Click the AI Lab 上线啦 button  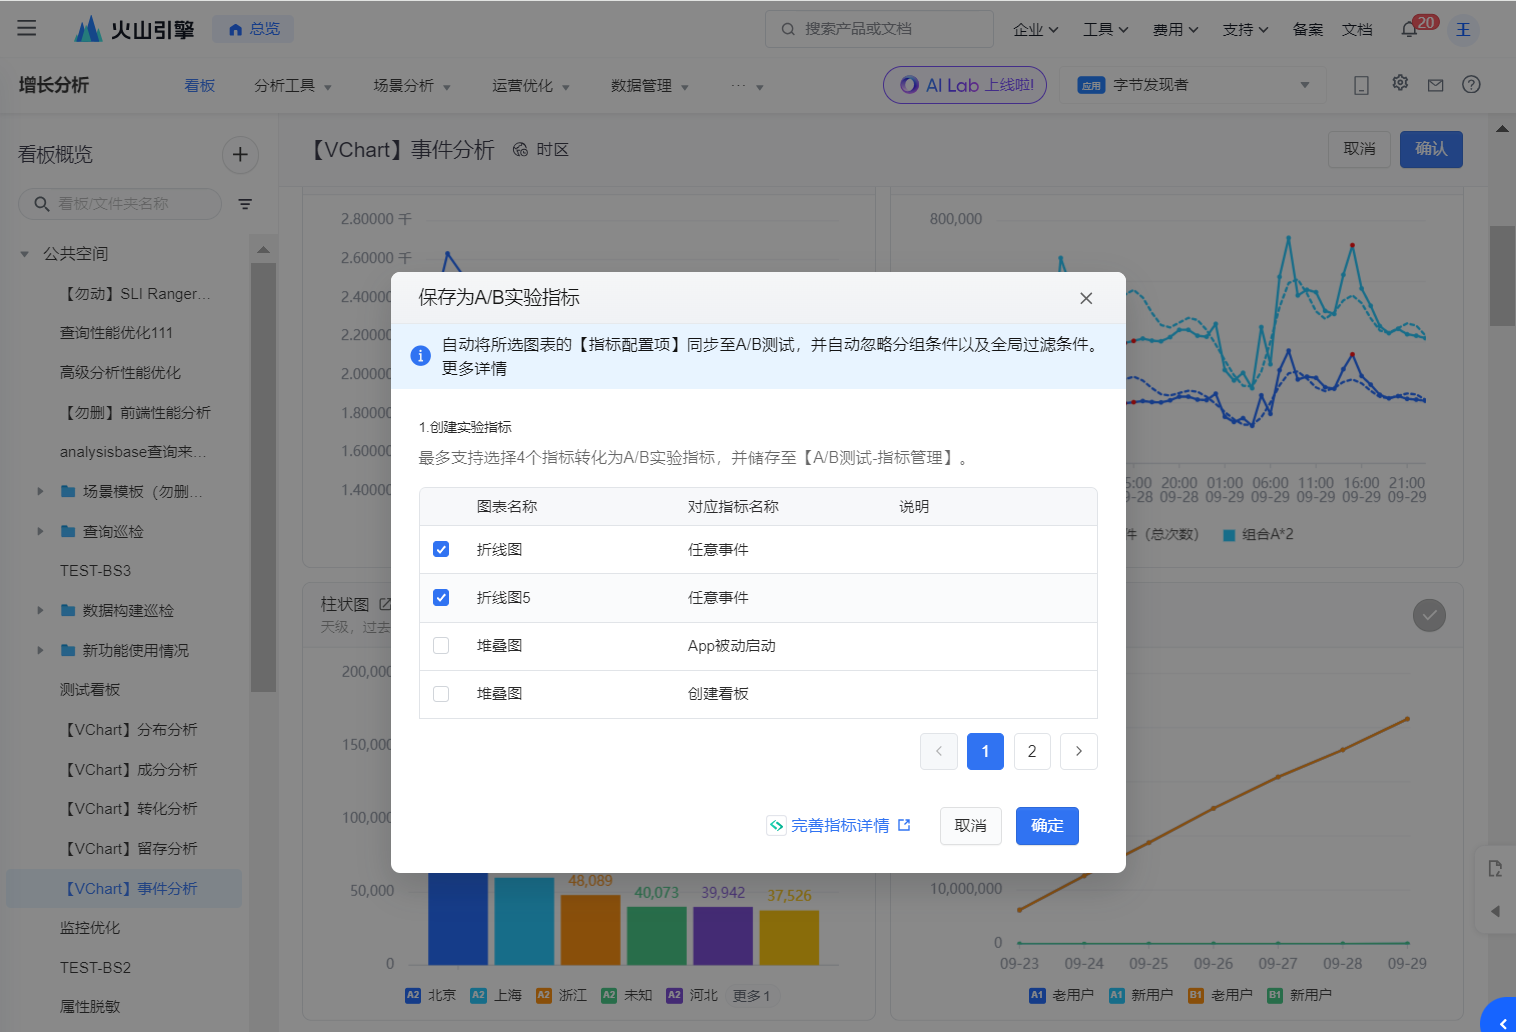[x=965, y=85]
